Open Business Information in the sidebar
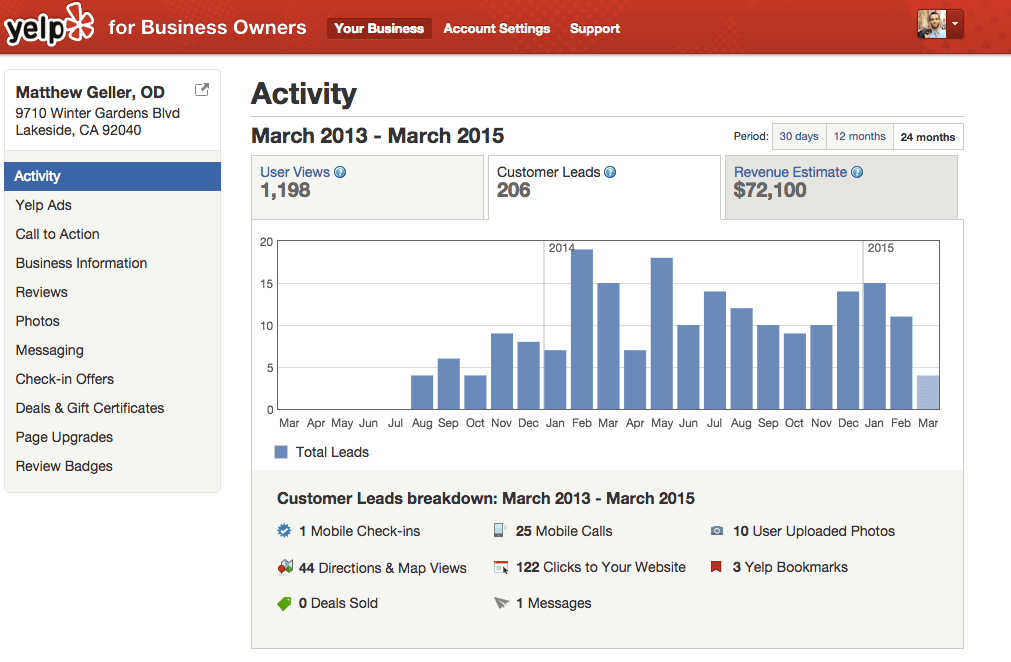The image size is (1011, 662). coord(112,263)
